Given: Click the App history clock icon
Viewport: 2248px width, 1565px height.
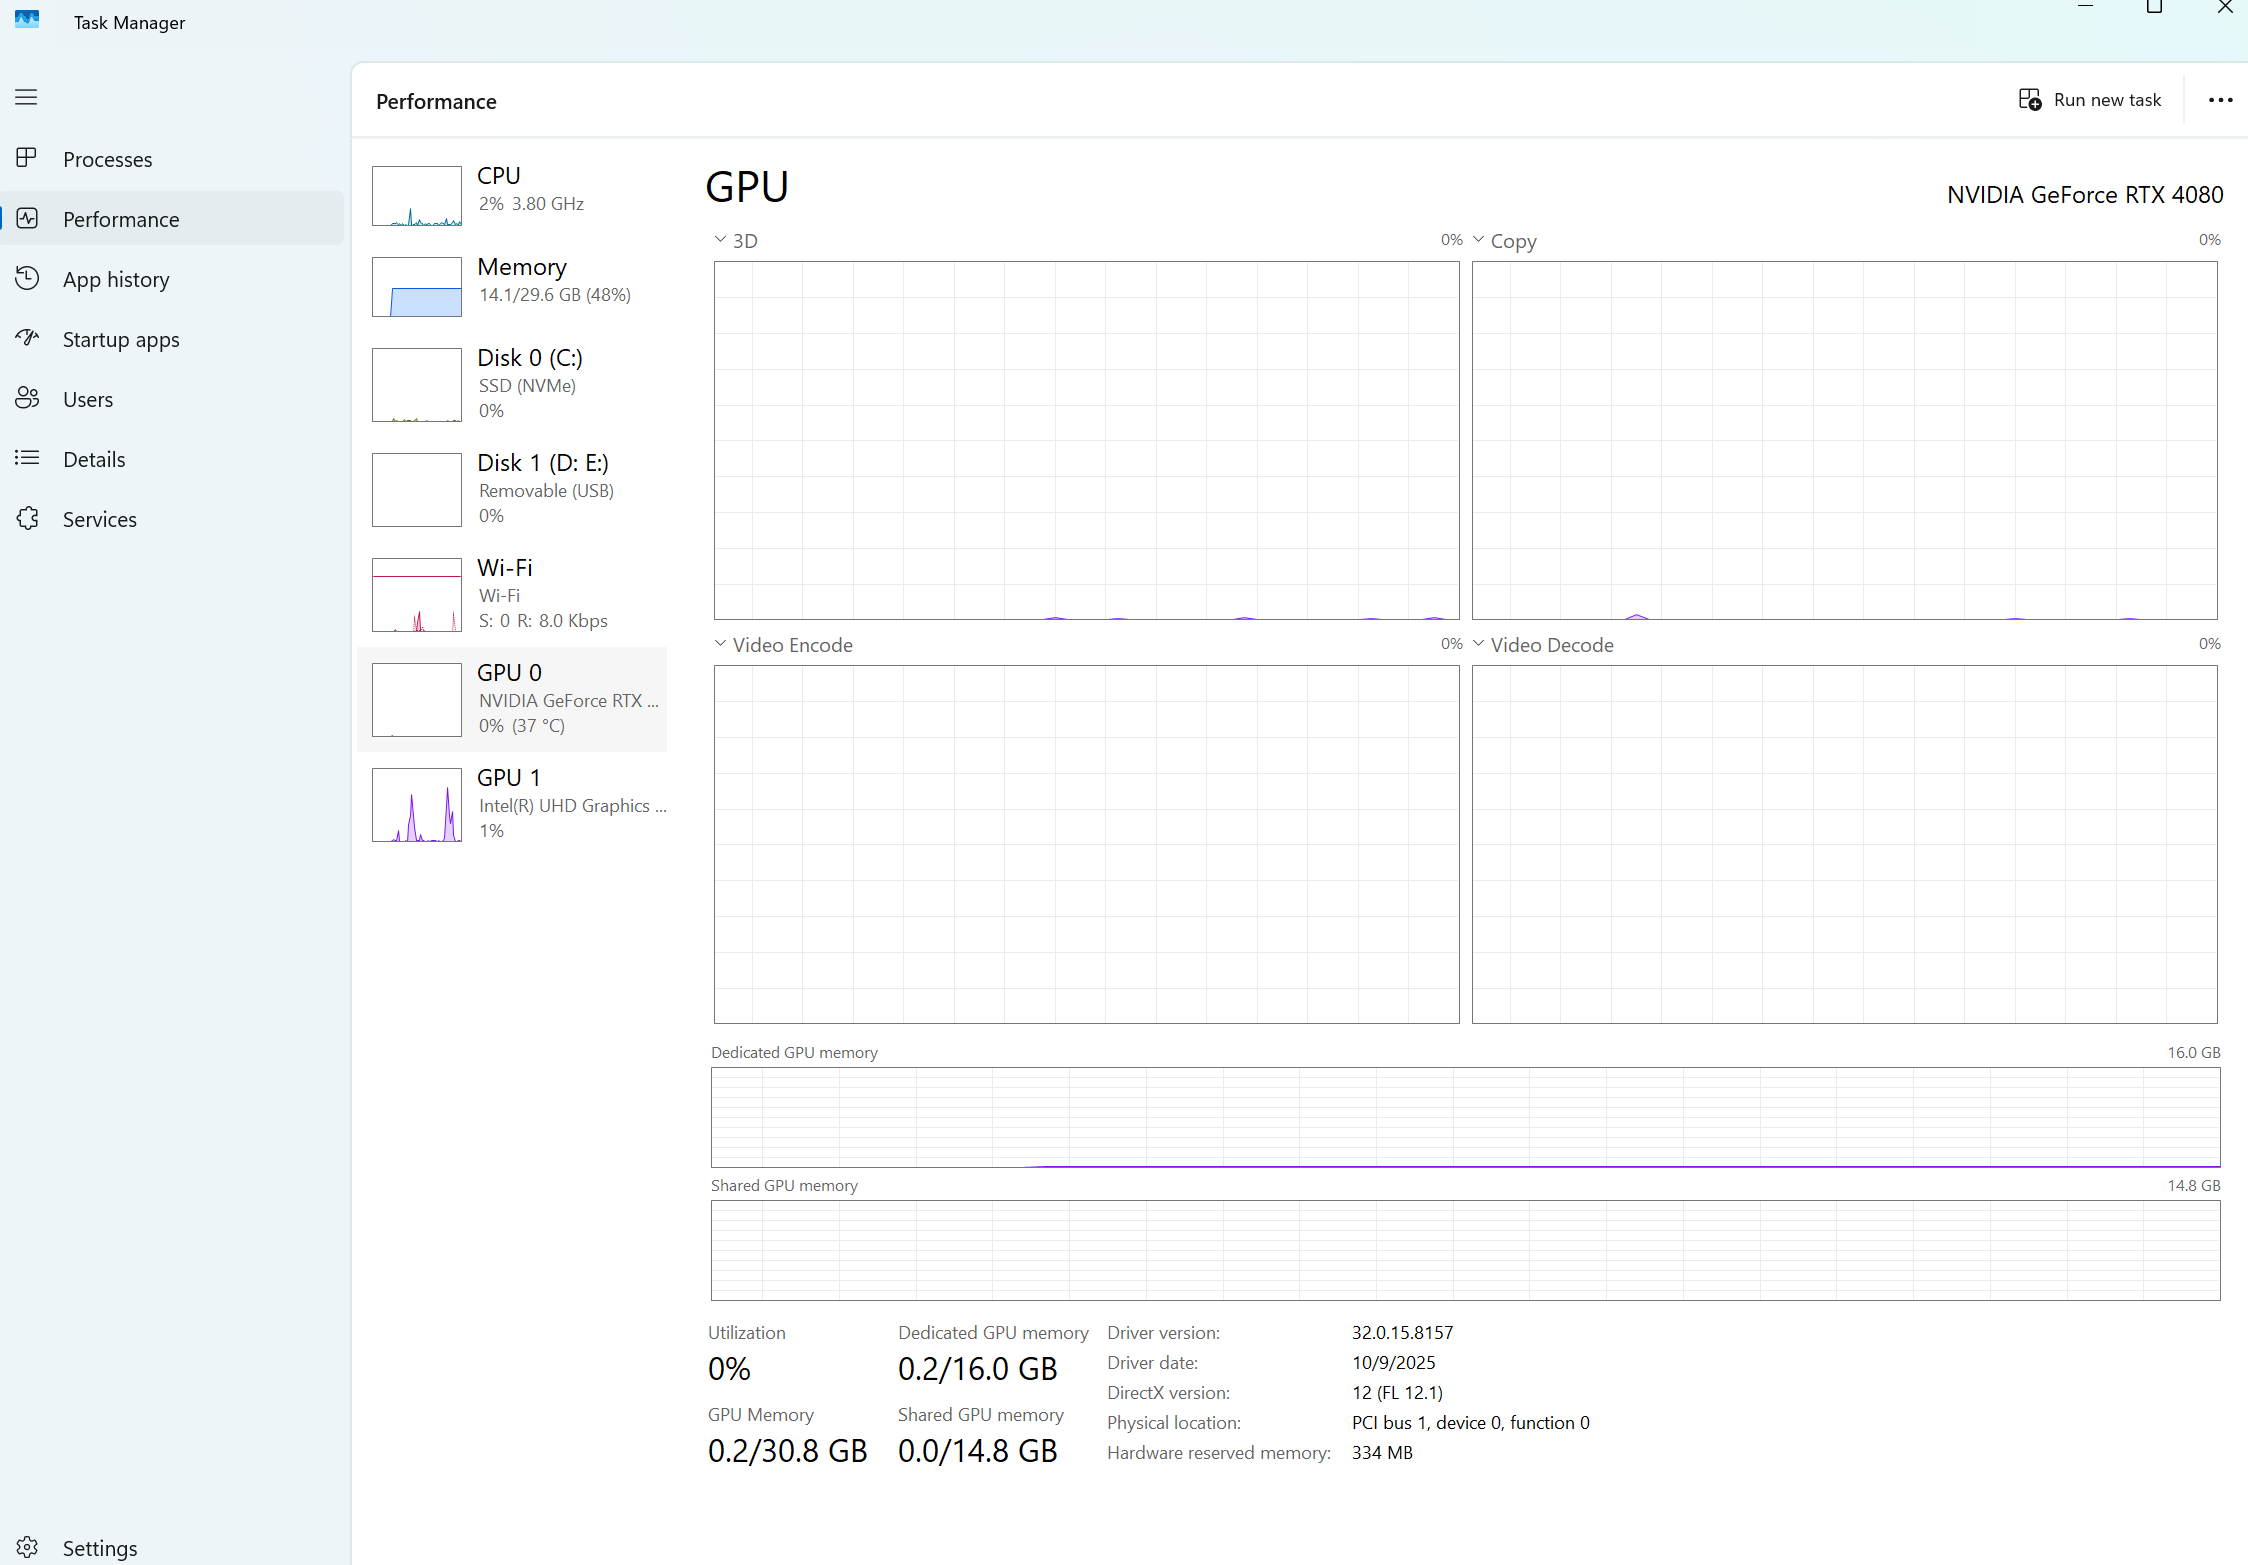Looking at the screenshot, I should tap(27, 278).
